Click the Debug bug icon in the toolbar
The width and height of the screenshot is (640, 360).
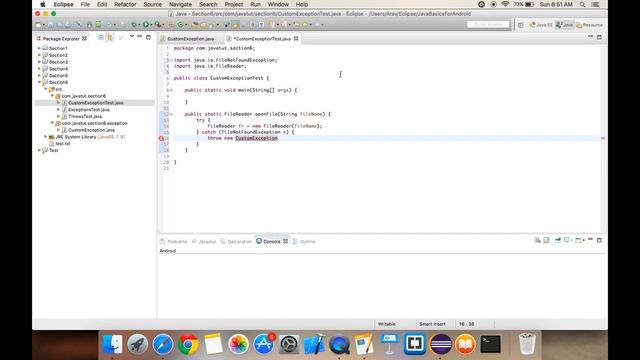coord(134,25)
